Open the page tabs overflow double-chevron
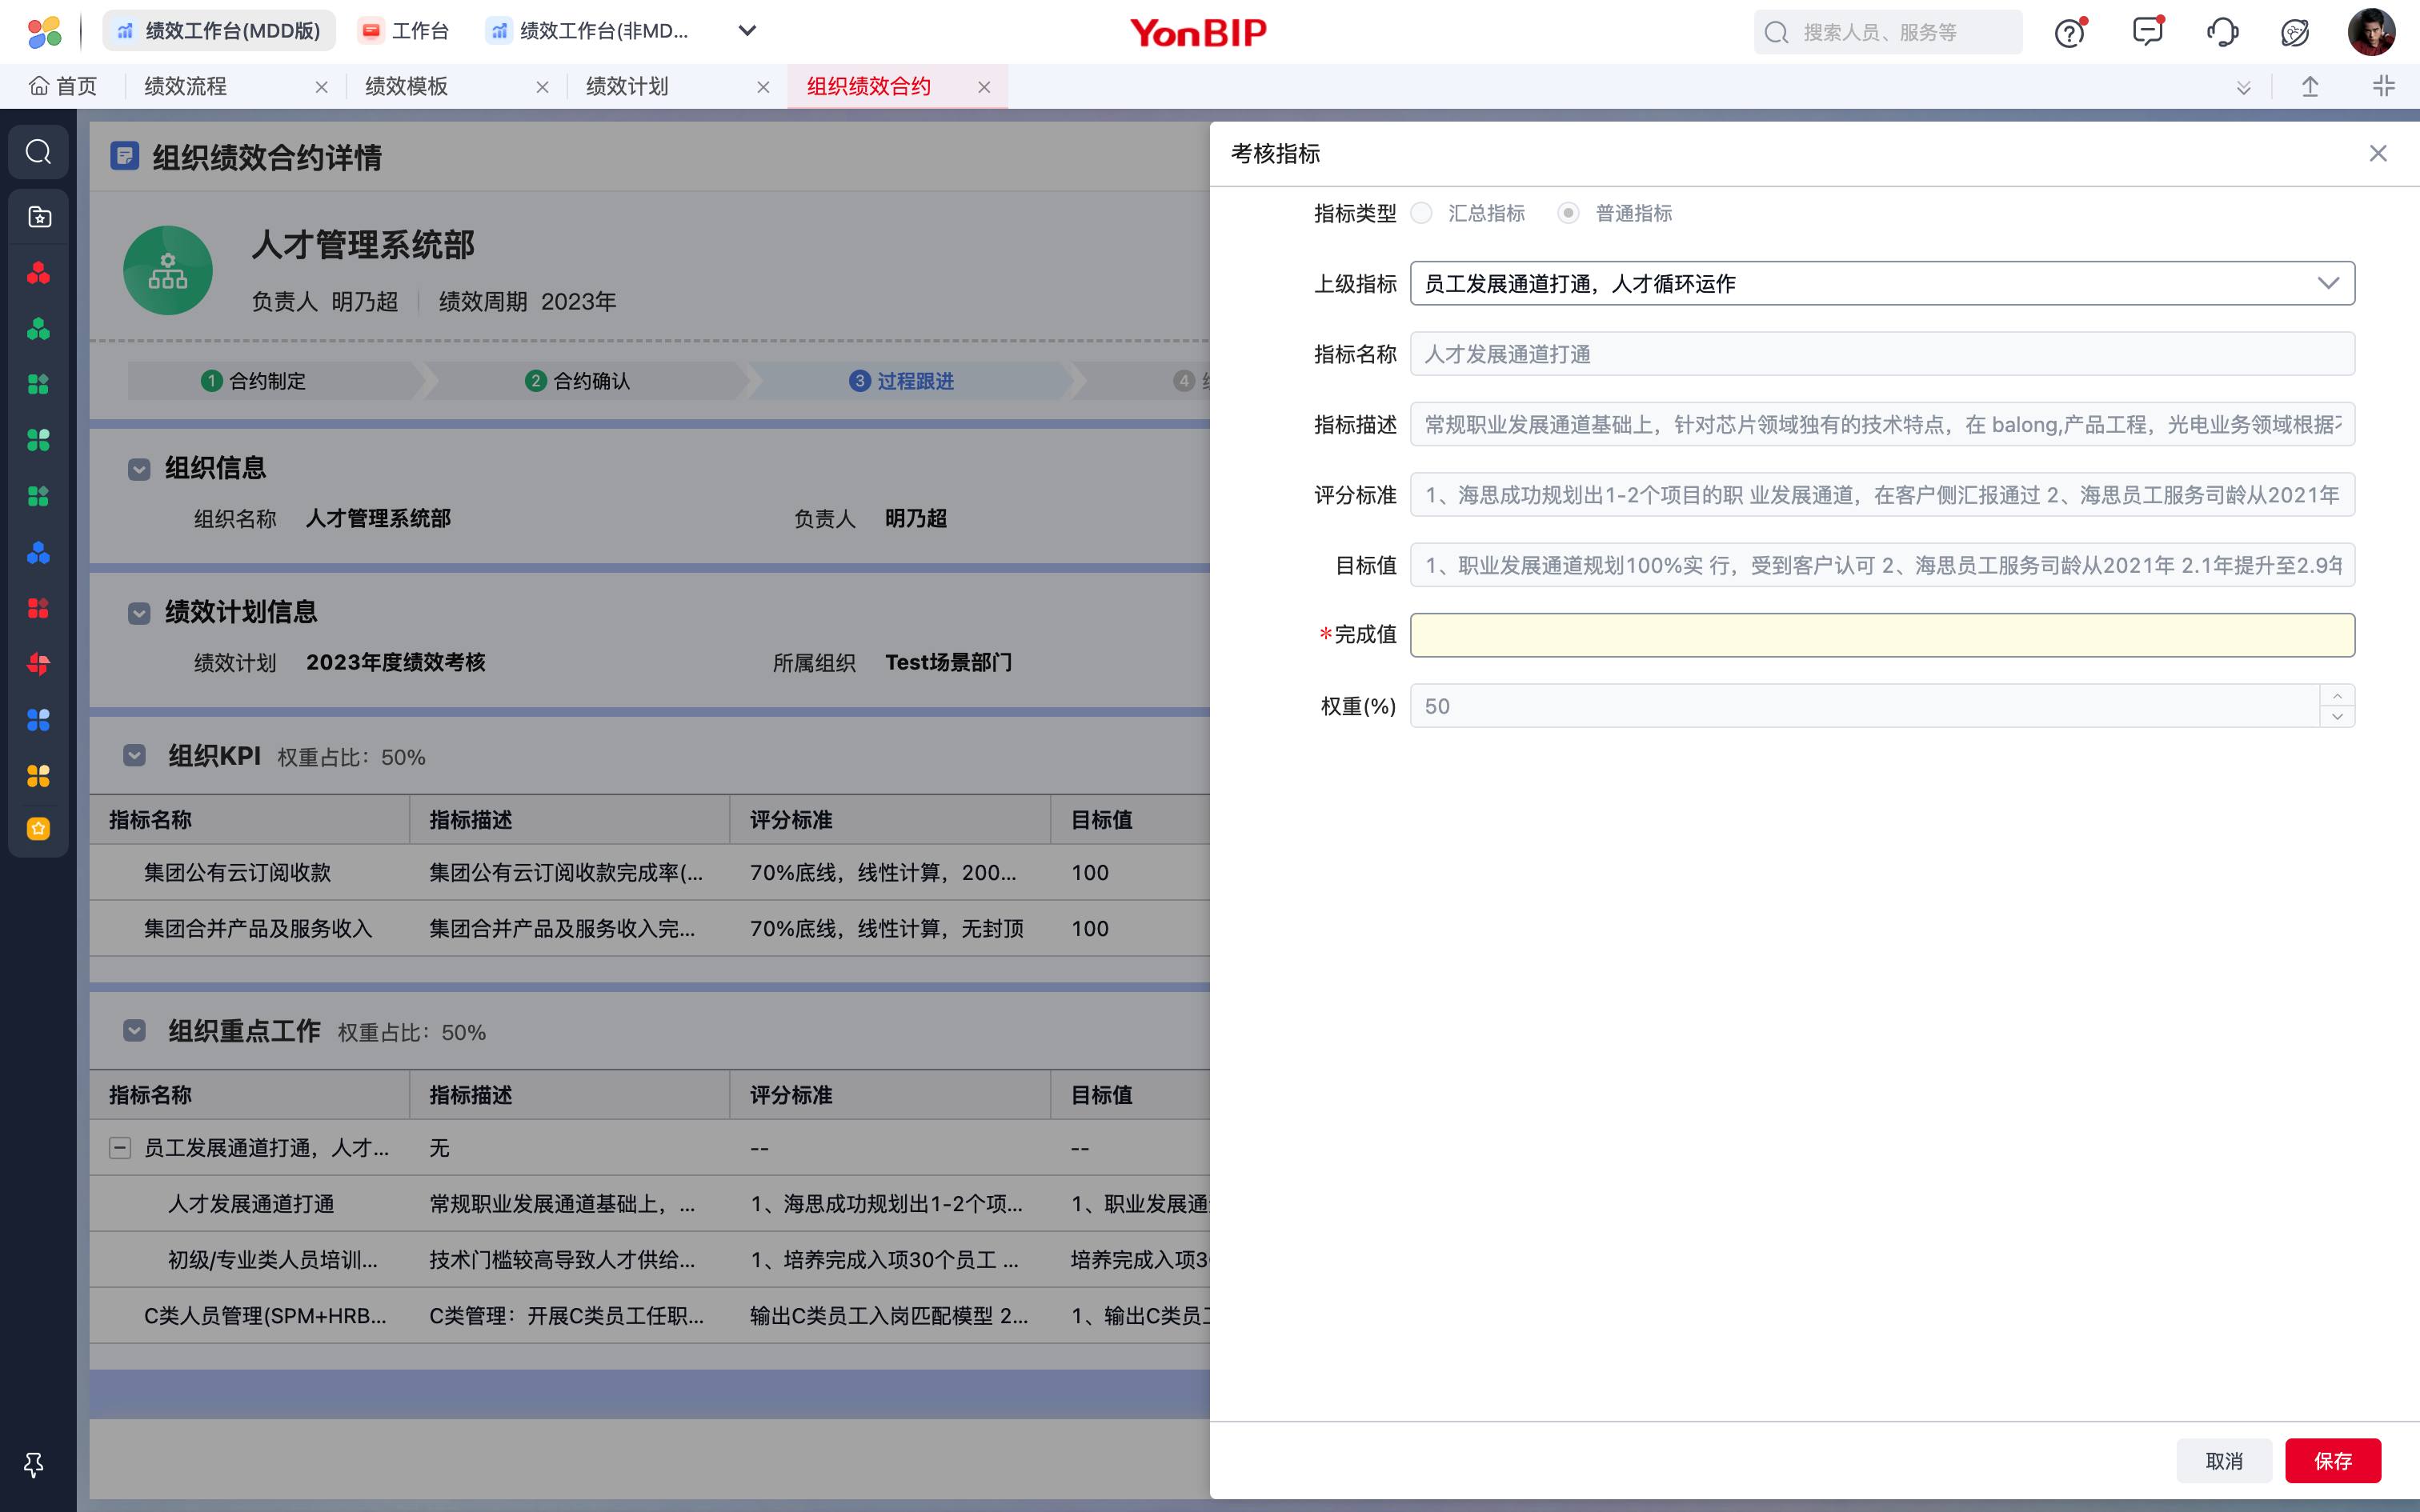The width and height of the screenshot is (2420, 1512). coord(2244,88)
